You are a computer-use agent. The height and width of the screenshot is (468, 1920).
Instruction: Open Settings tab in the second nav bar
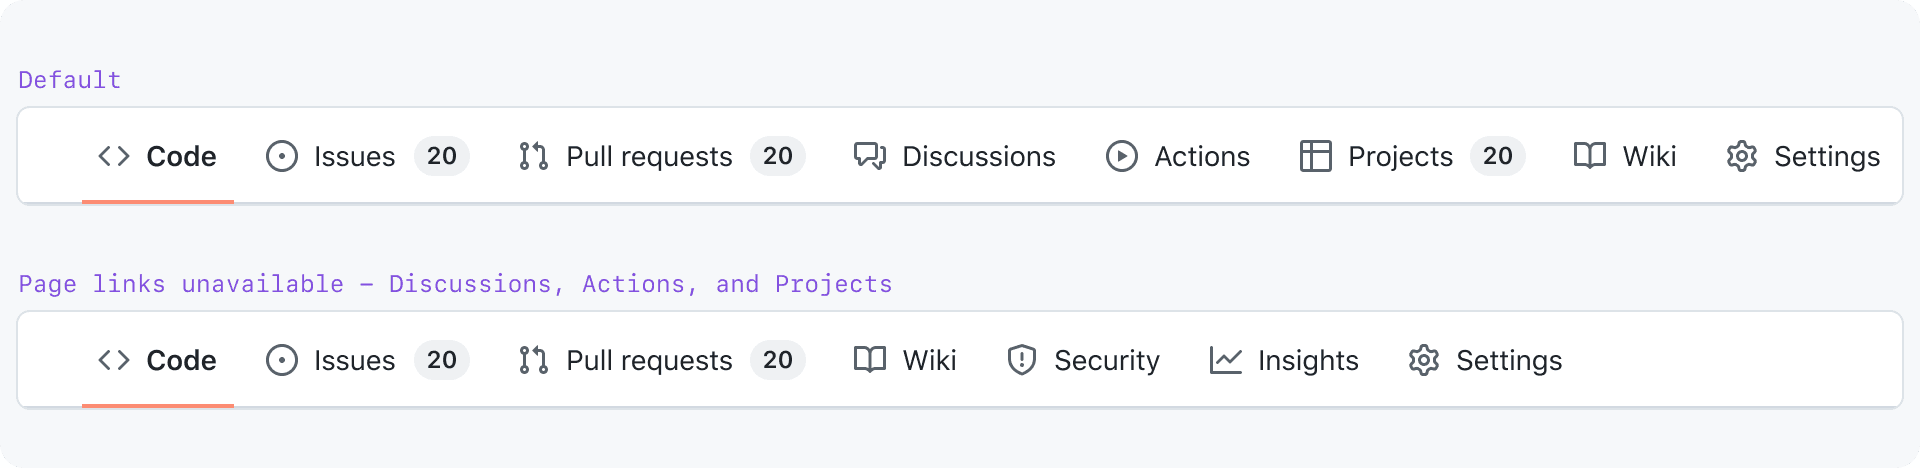tap(1485, 360)
